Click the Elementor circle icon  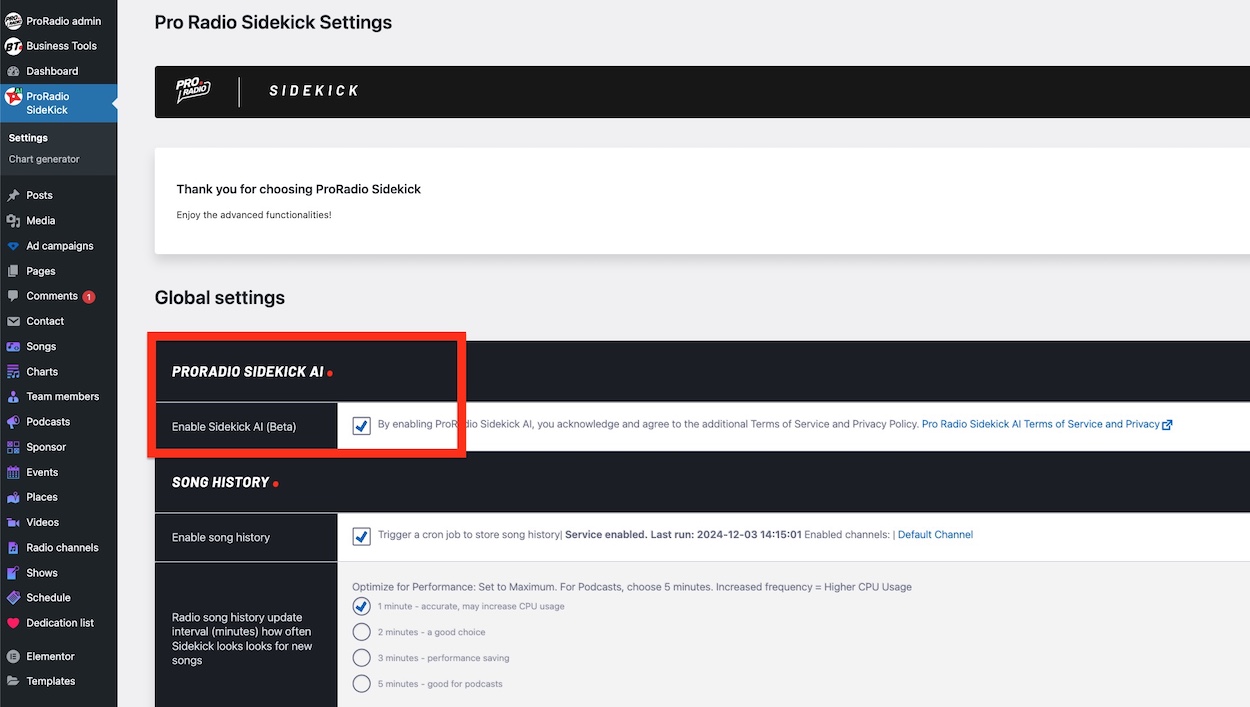[13, 657]
